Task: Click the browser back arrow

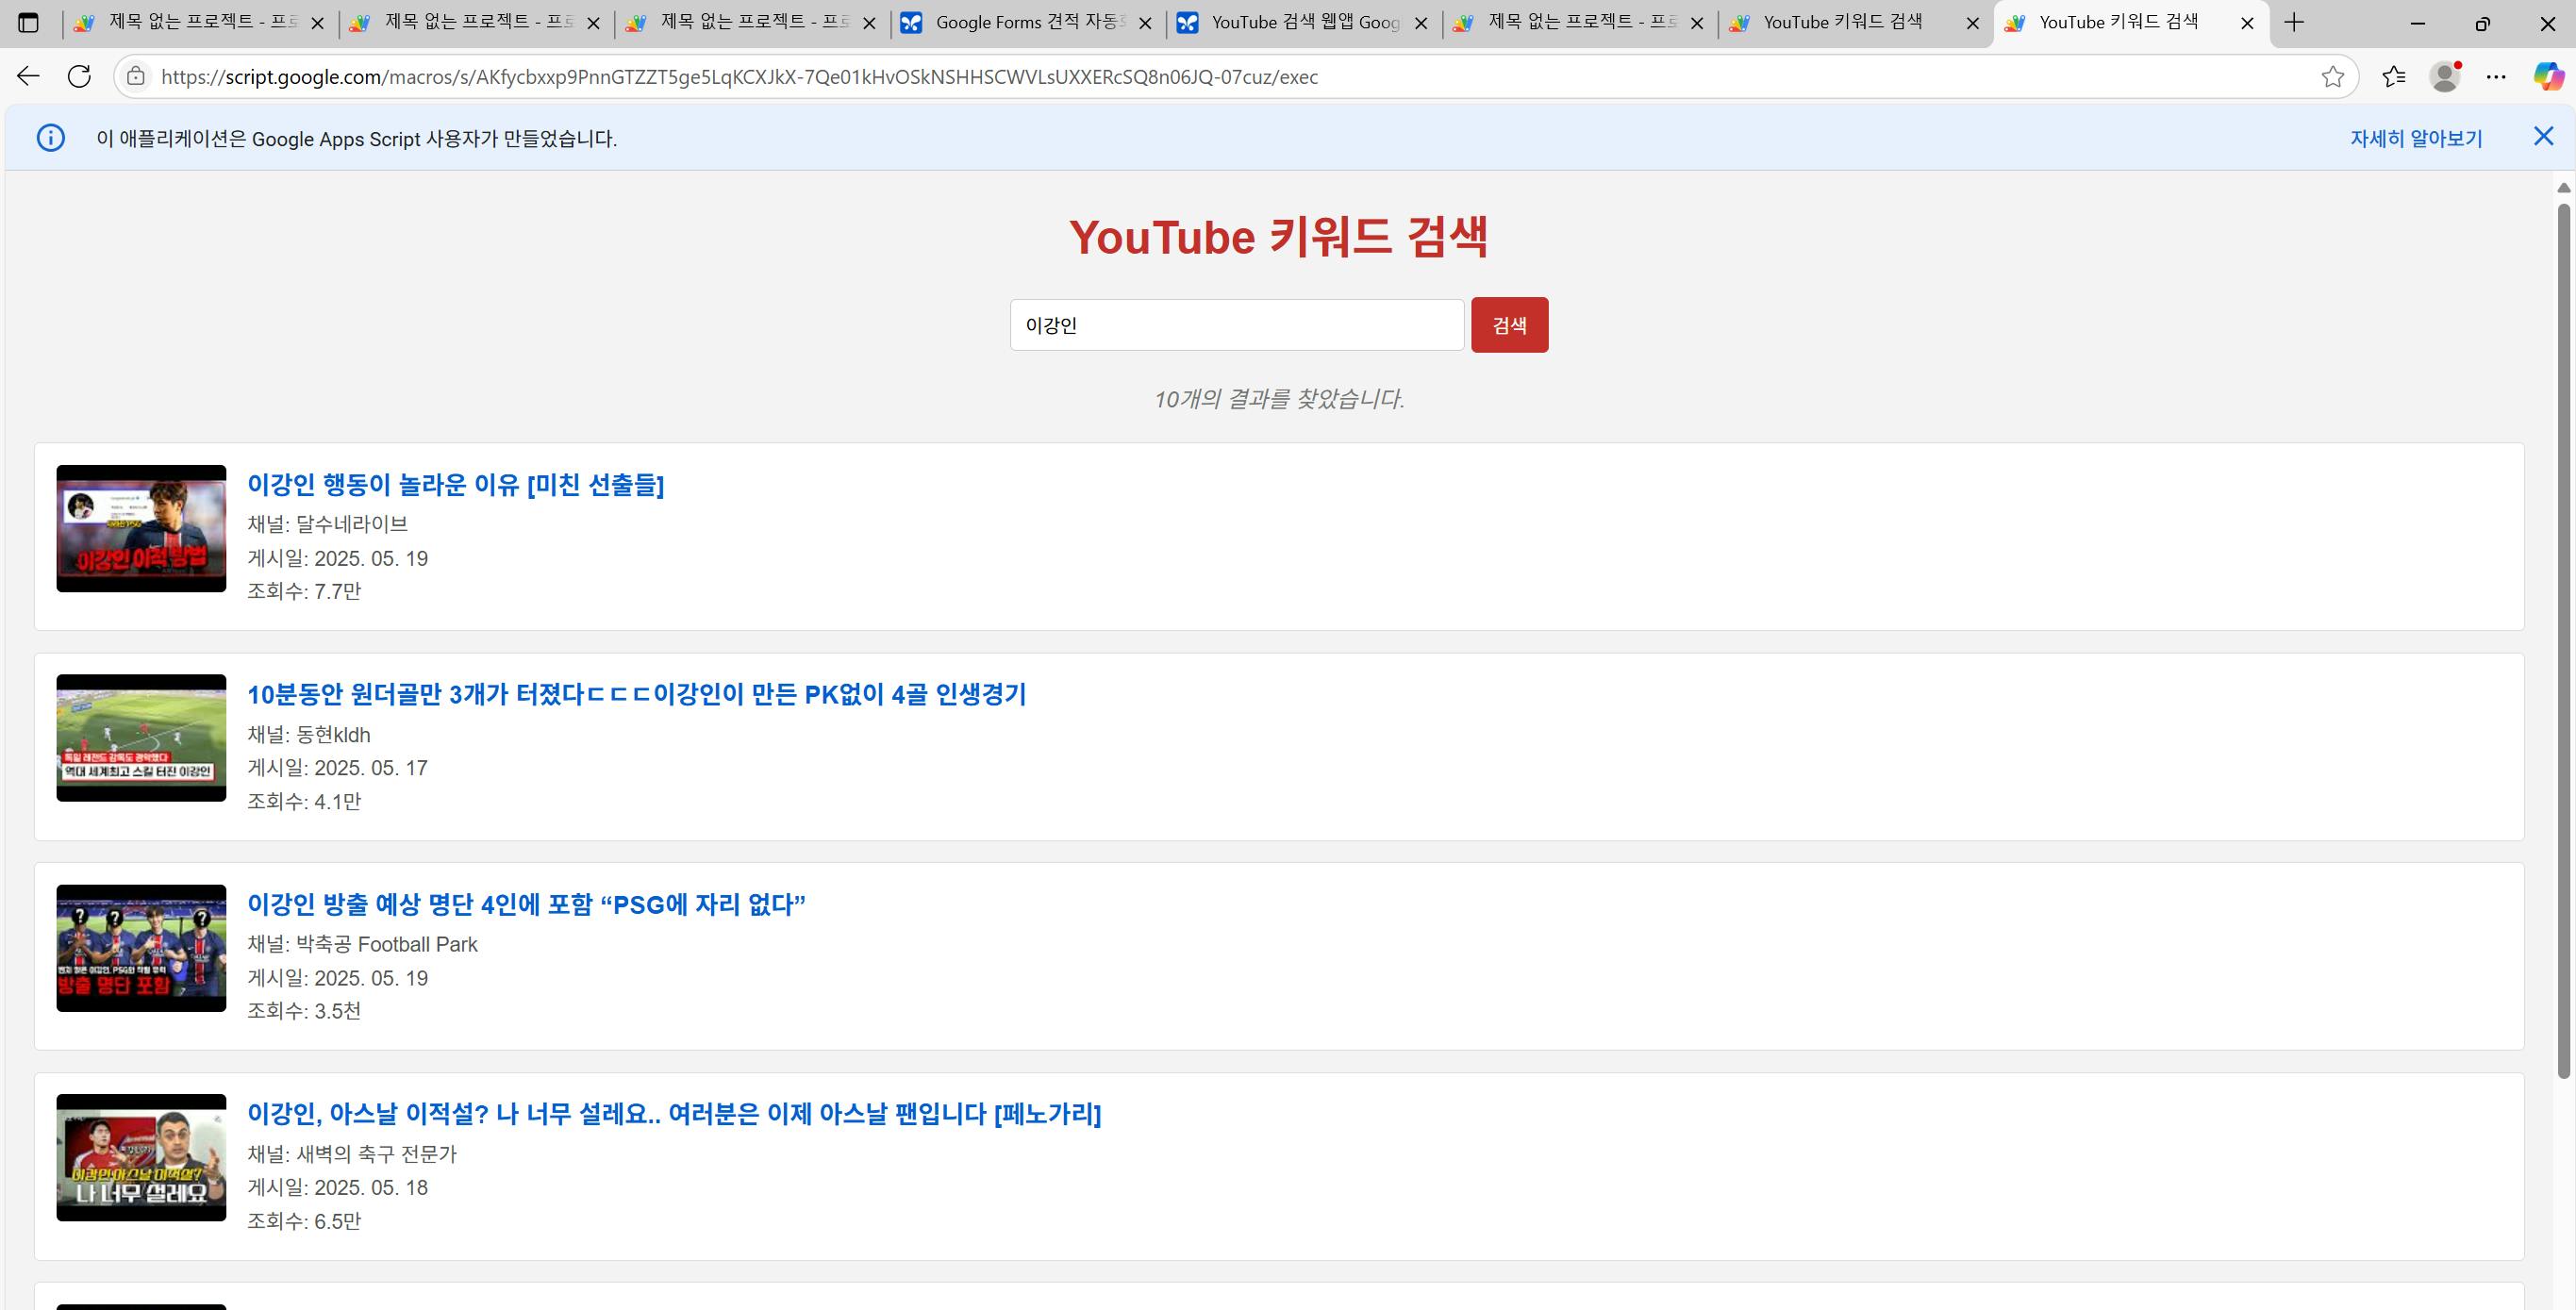Action: click(28, 76)
